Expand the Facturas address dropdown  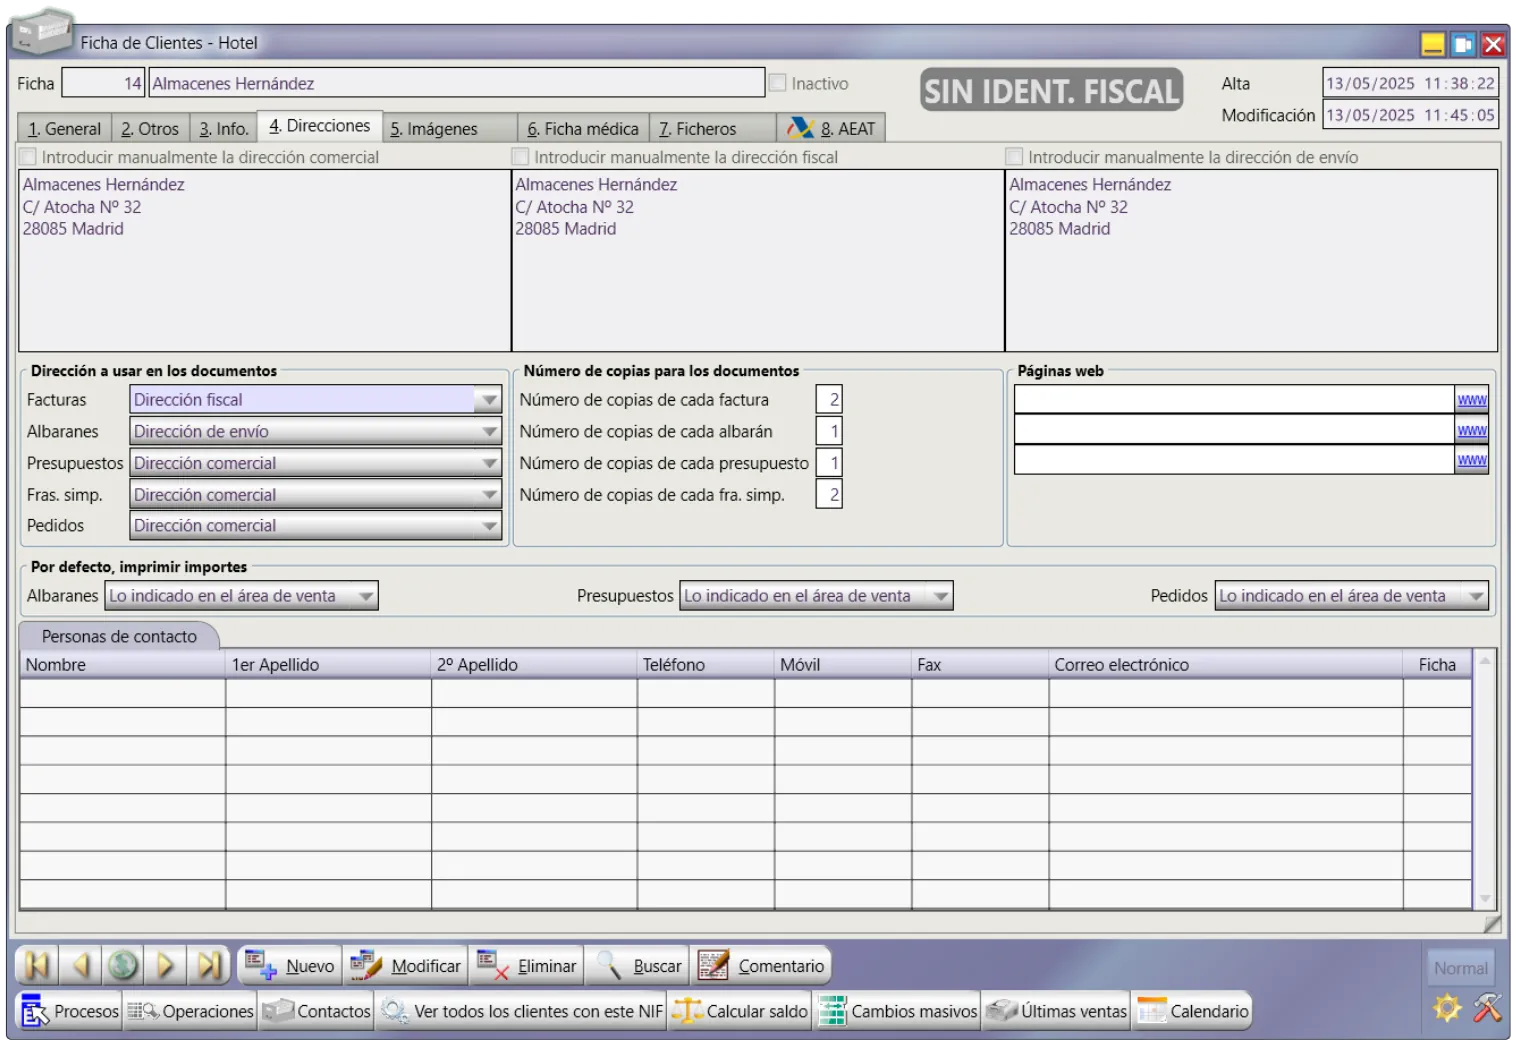click(x=488, y=400)
